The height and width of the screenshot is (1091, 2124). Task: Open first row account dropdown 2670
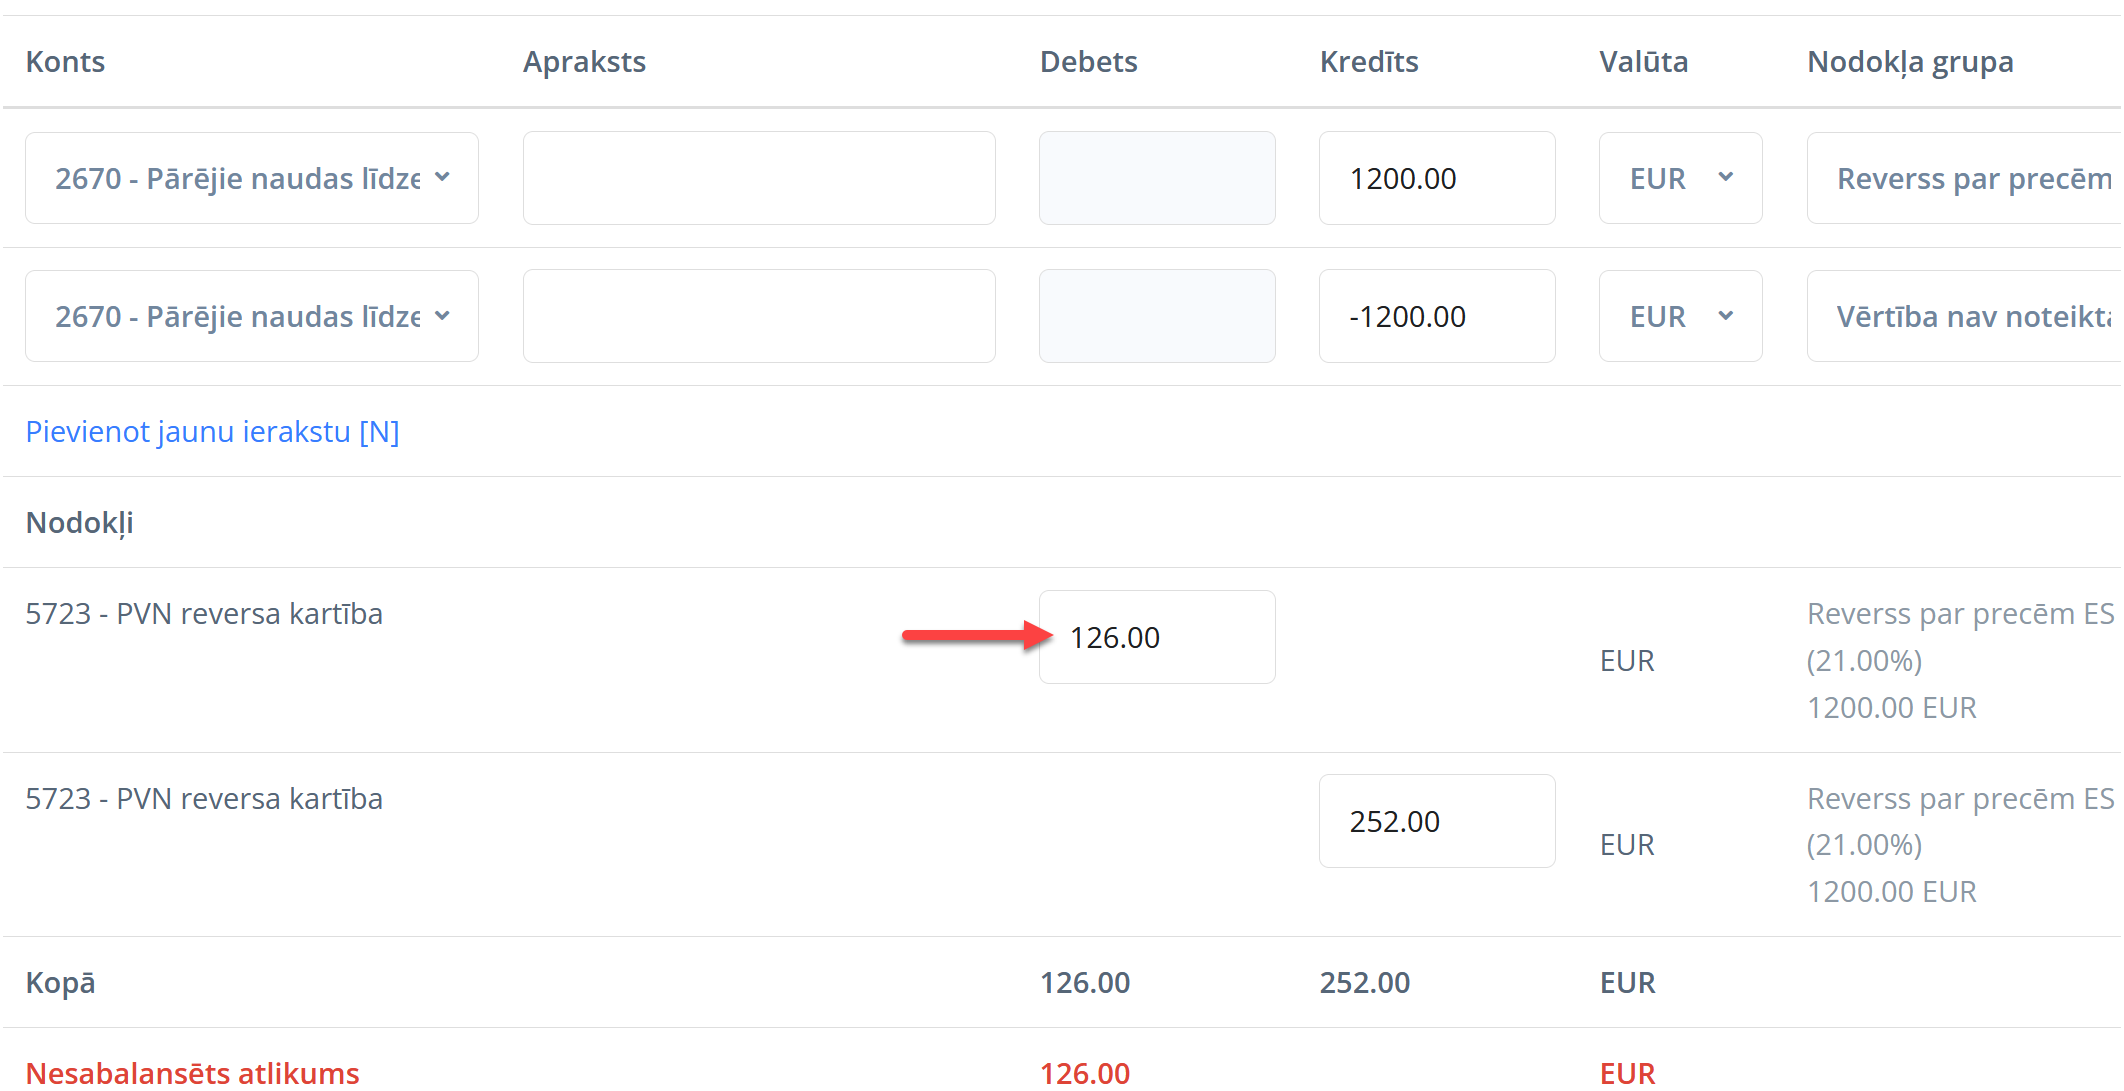(251, 178)
